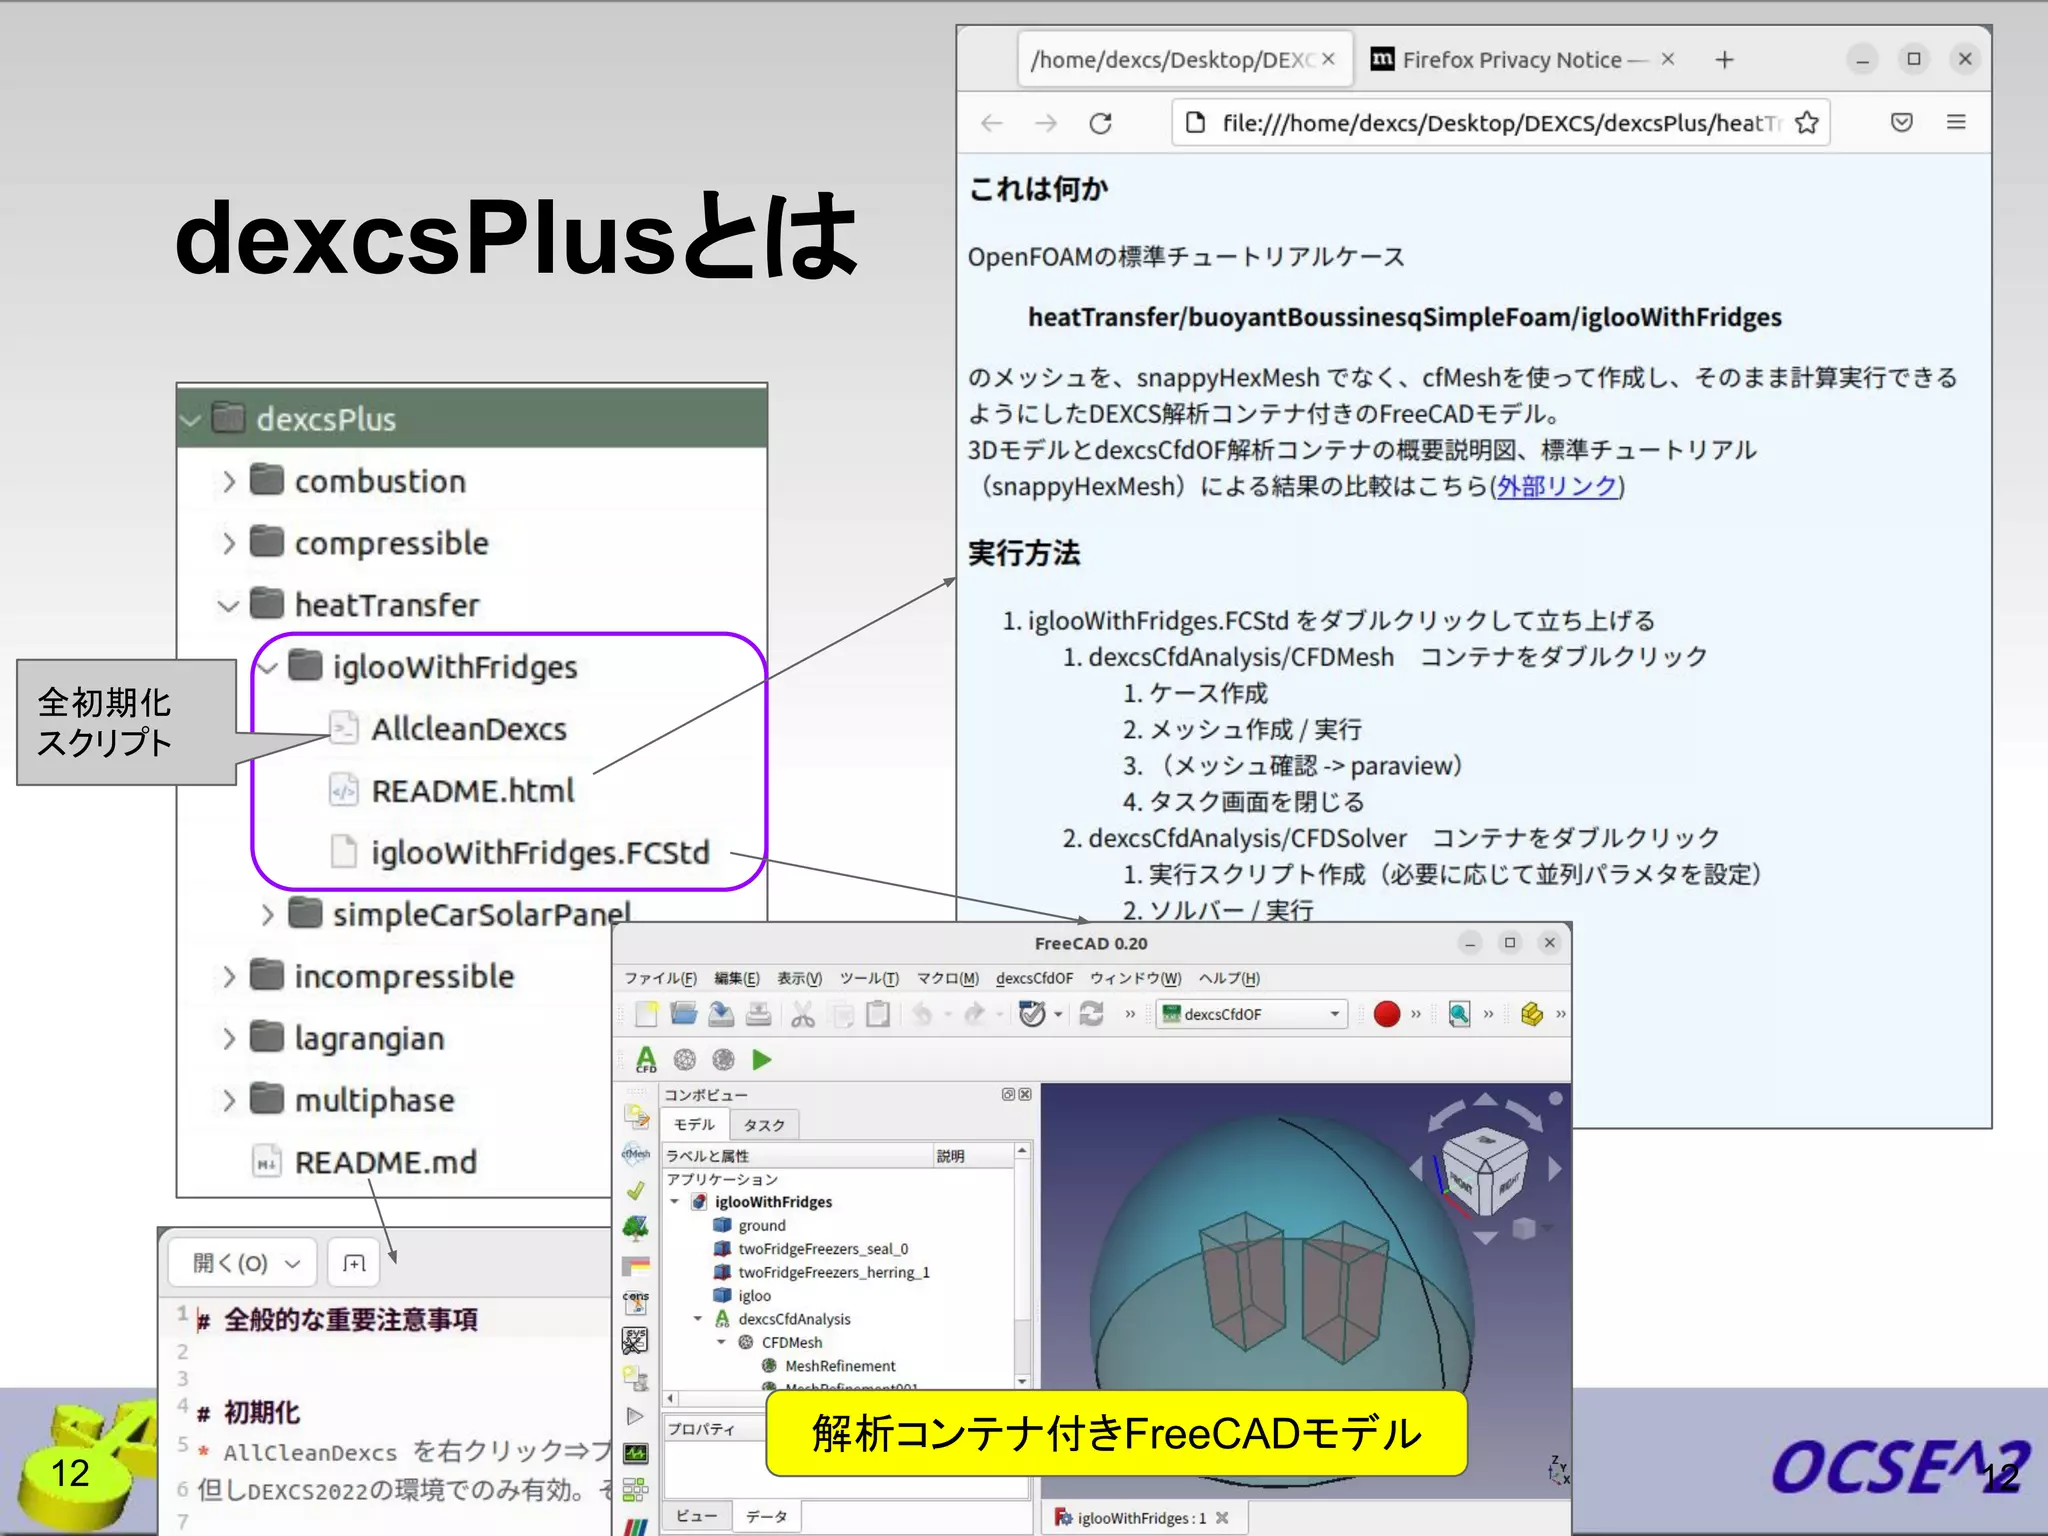This screenshot has width=2048, height=1536.
Task: Click the Pocket save icon in Firefox
Action: pyautogui.click(x=1901, y=122)
